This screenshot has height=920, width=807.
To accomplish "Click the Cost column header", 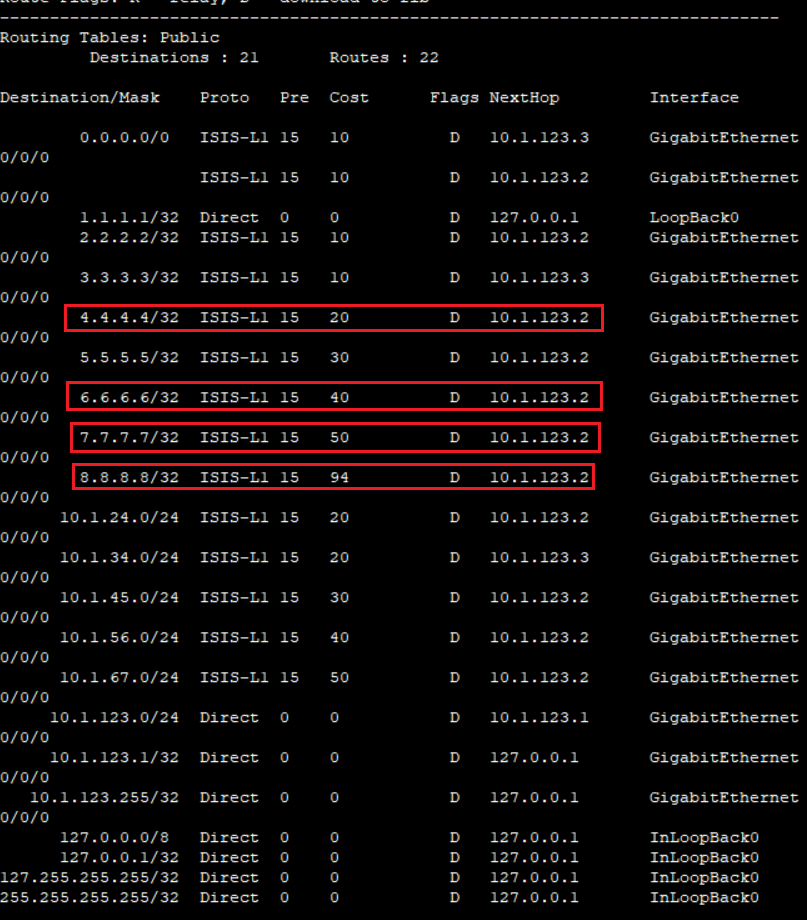I will point(349,97).
